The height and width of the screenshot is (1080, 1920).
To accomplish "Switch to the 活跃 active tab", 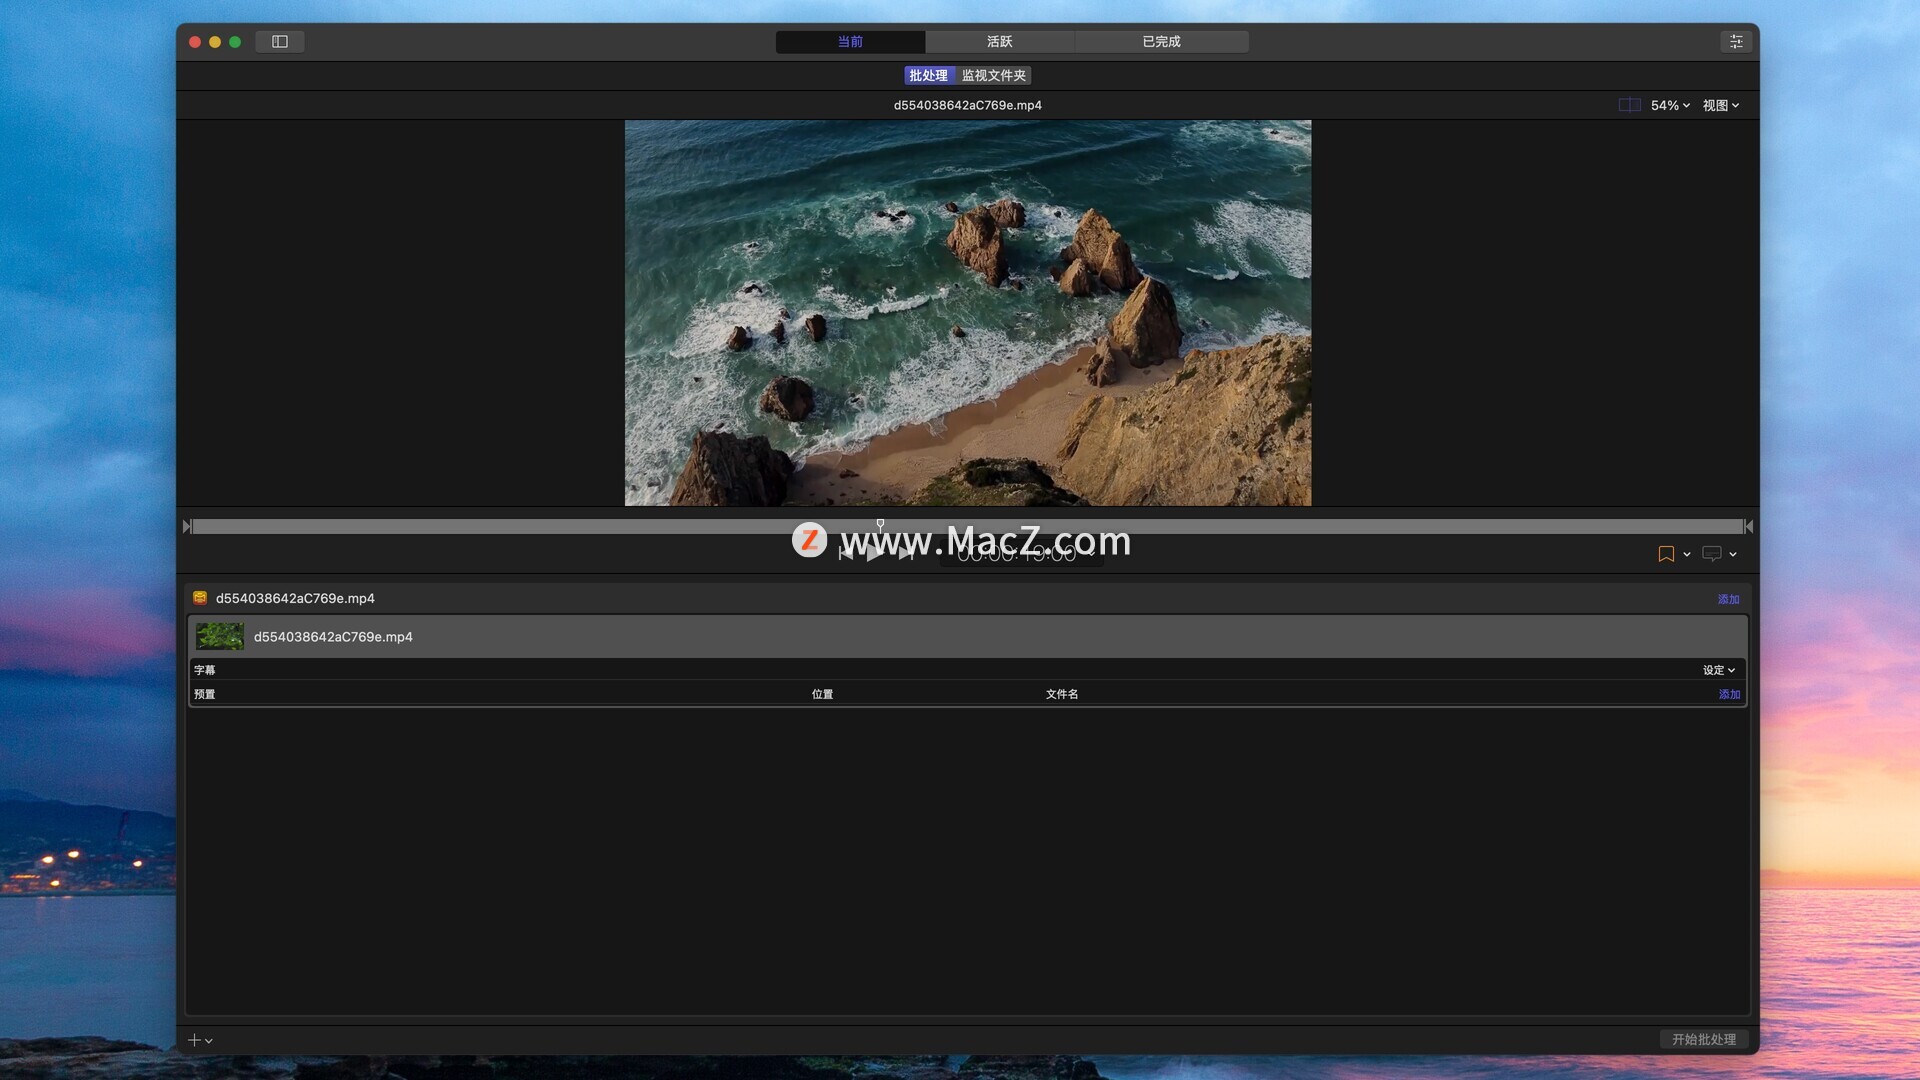I will tap(999, 42).
